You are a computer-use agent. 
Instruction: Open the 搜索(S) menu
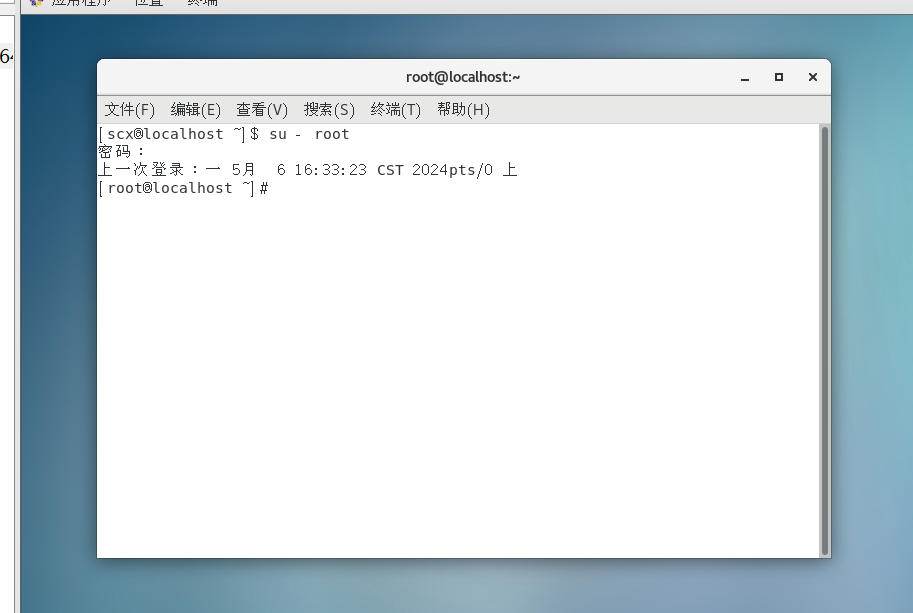coord(329,109)
